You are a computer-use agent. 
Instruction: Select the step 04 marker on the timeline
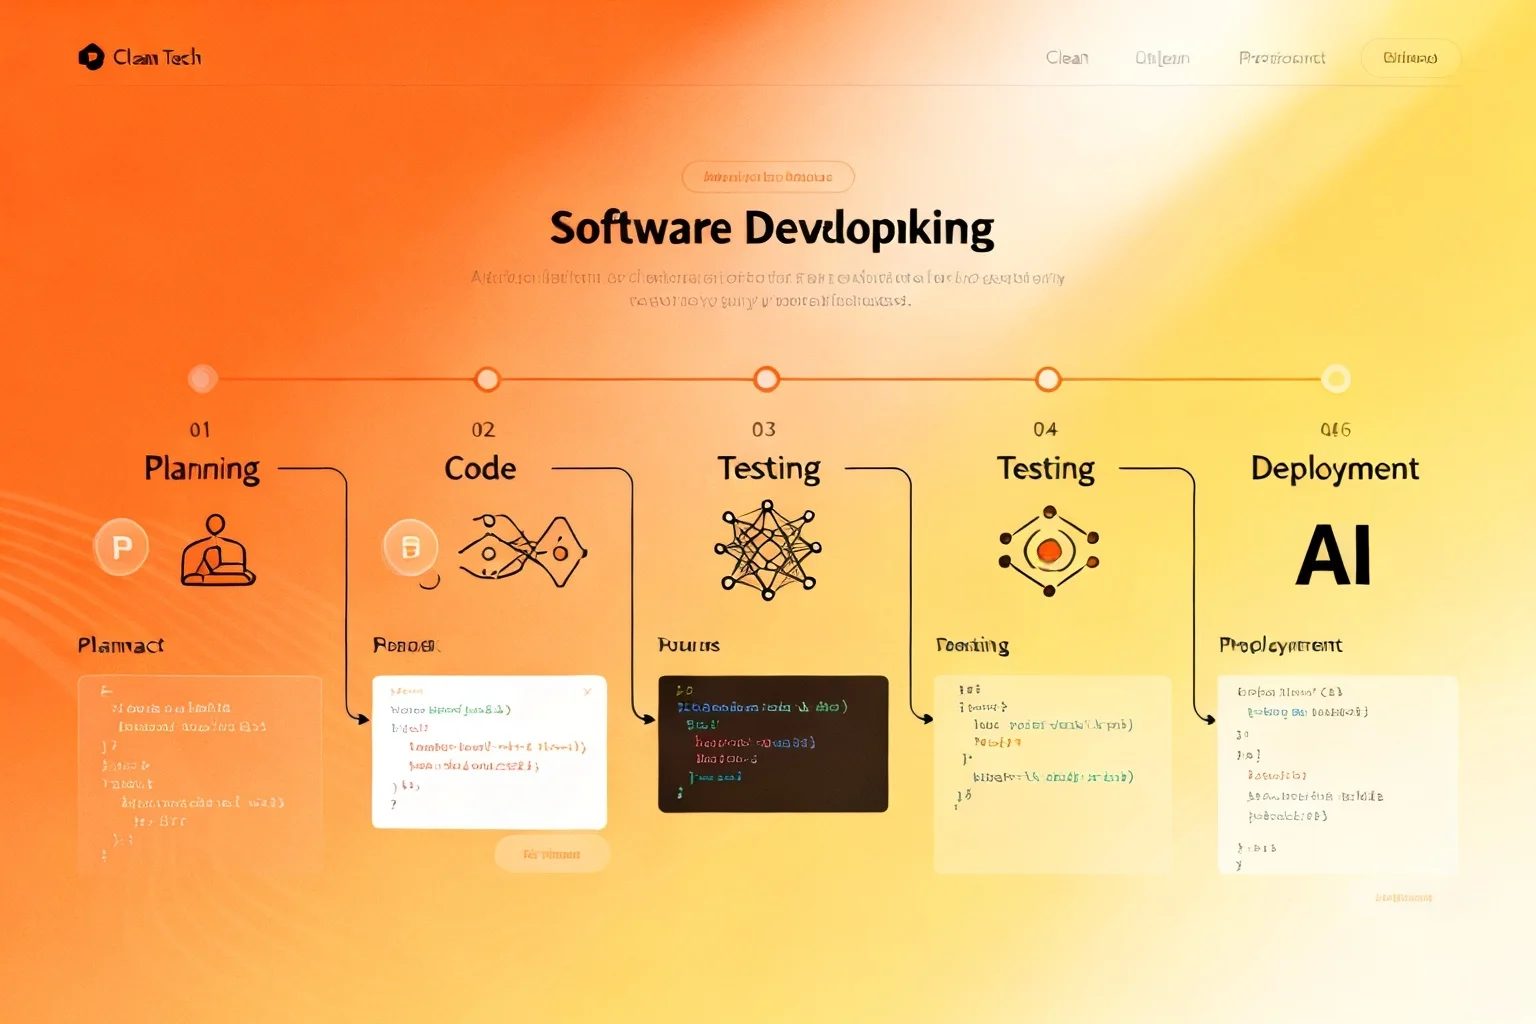(x=1048, y=379)
